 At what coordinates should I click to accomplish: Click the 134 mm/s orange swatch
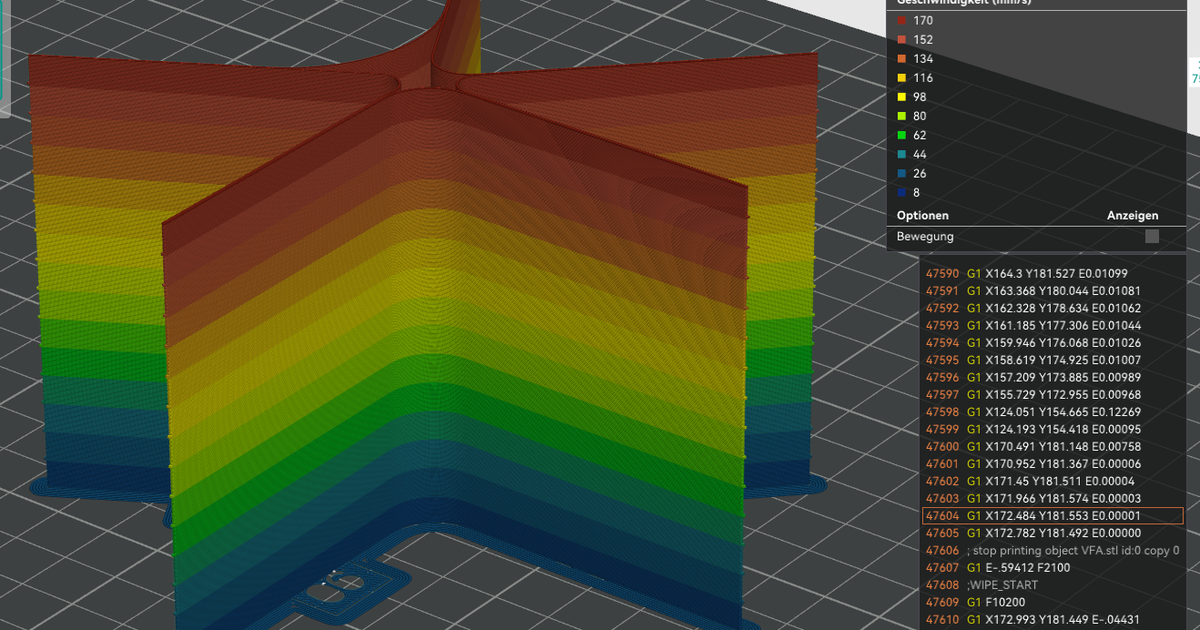click(901, 59)
